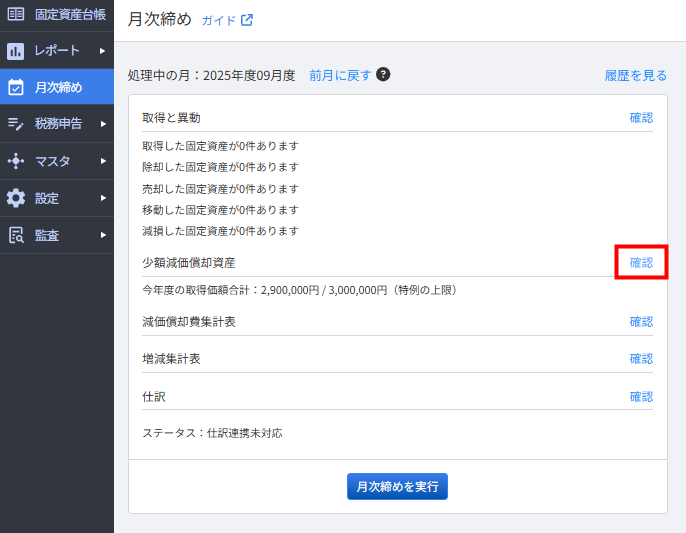Expand the マスタ submenu arrow
The image size is (686, 533).
click(x=103, y=161)
